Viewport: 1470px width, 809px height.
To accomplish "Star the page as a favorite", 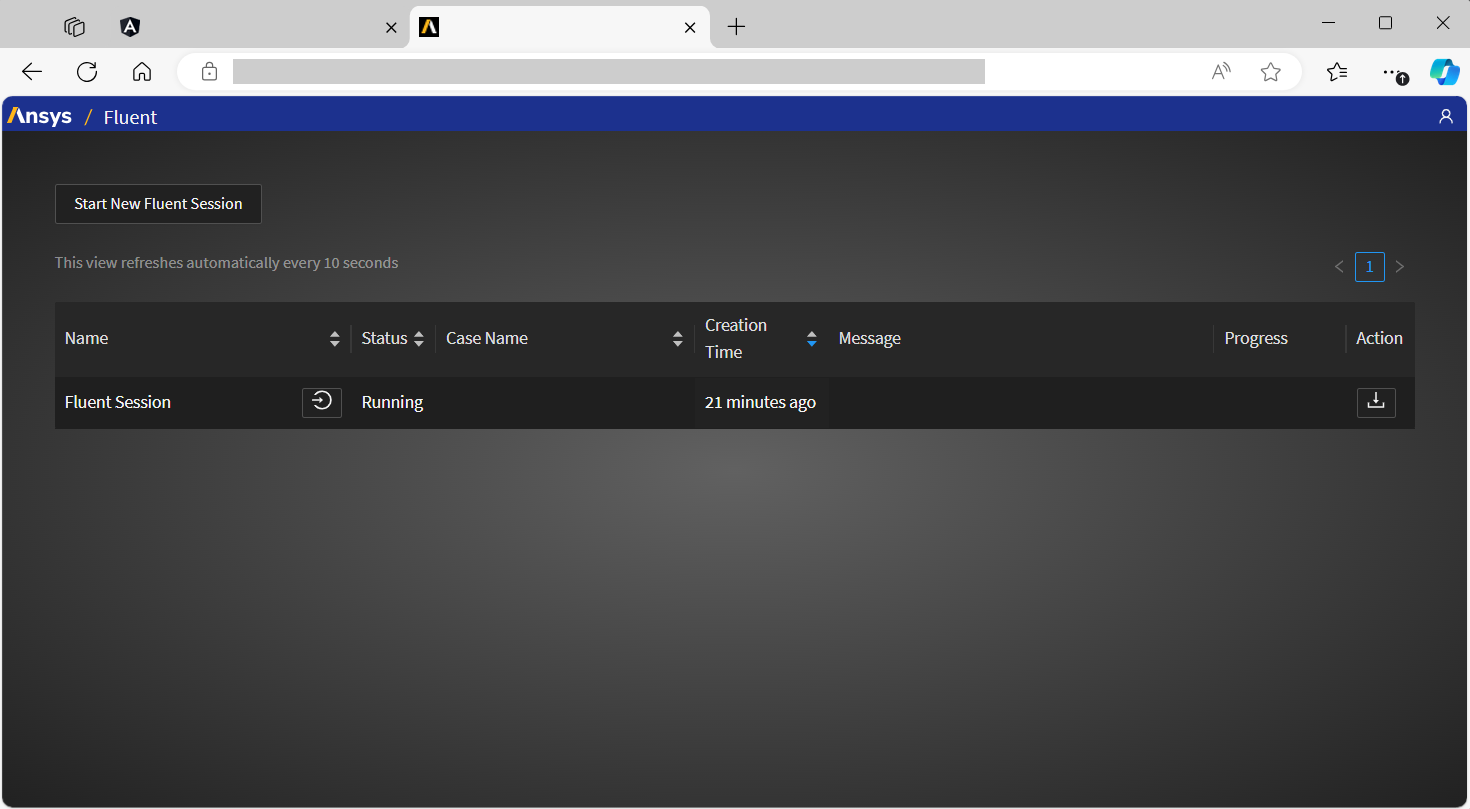I will point(1270,71).
